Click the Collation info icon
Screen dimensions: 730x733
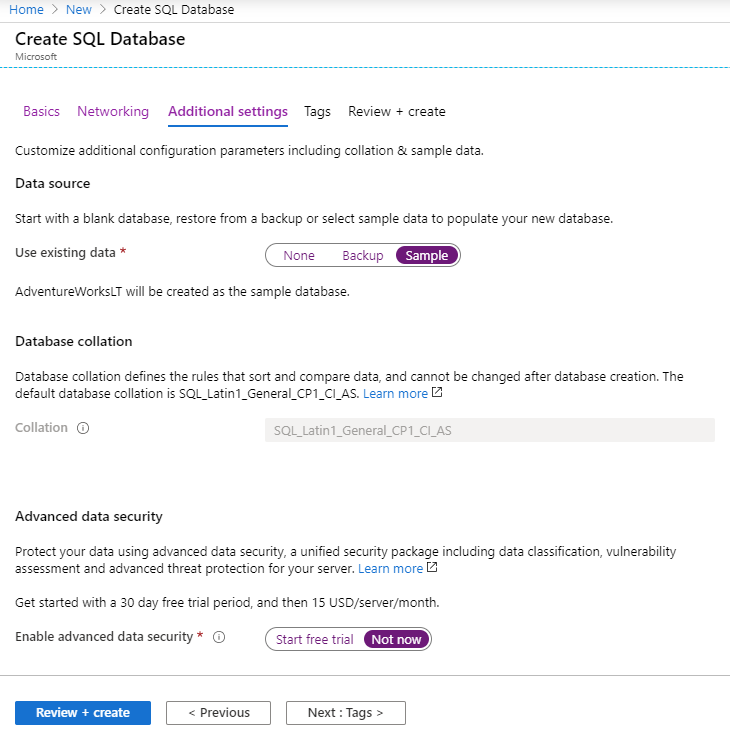pyautogui.click(x=83, y=428)
